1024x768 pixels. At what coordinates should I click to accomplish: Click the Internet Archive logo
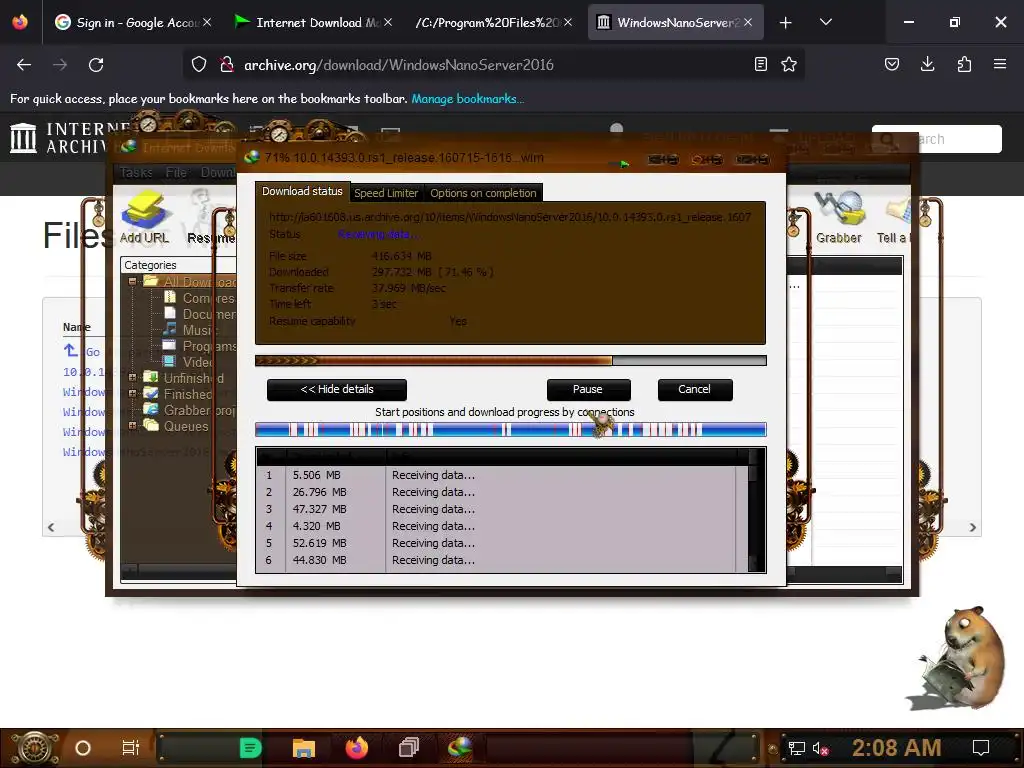[24, 138]
